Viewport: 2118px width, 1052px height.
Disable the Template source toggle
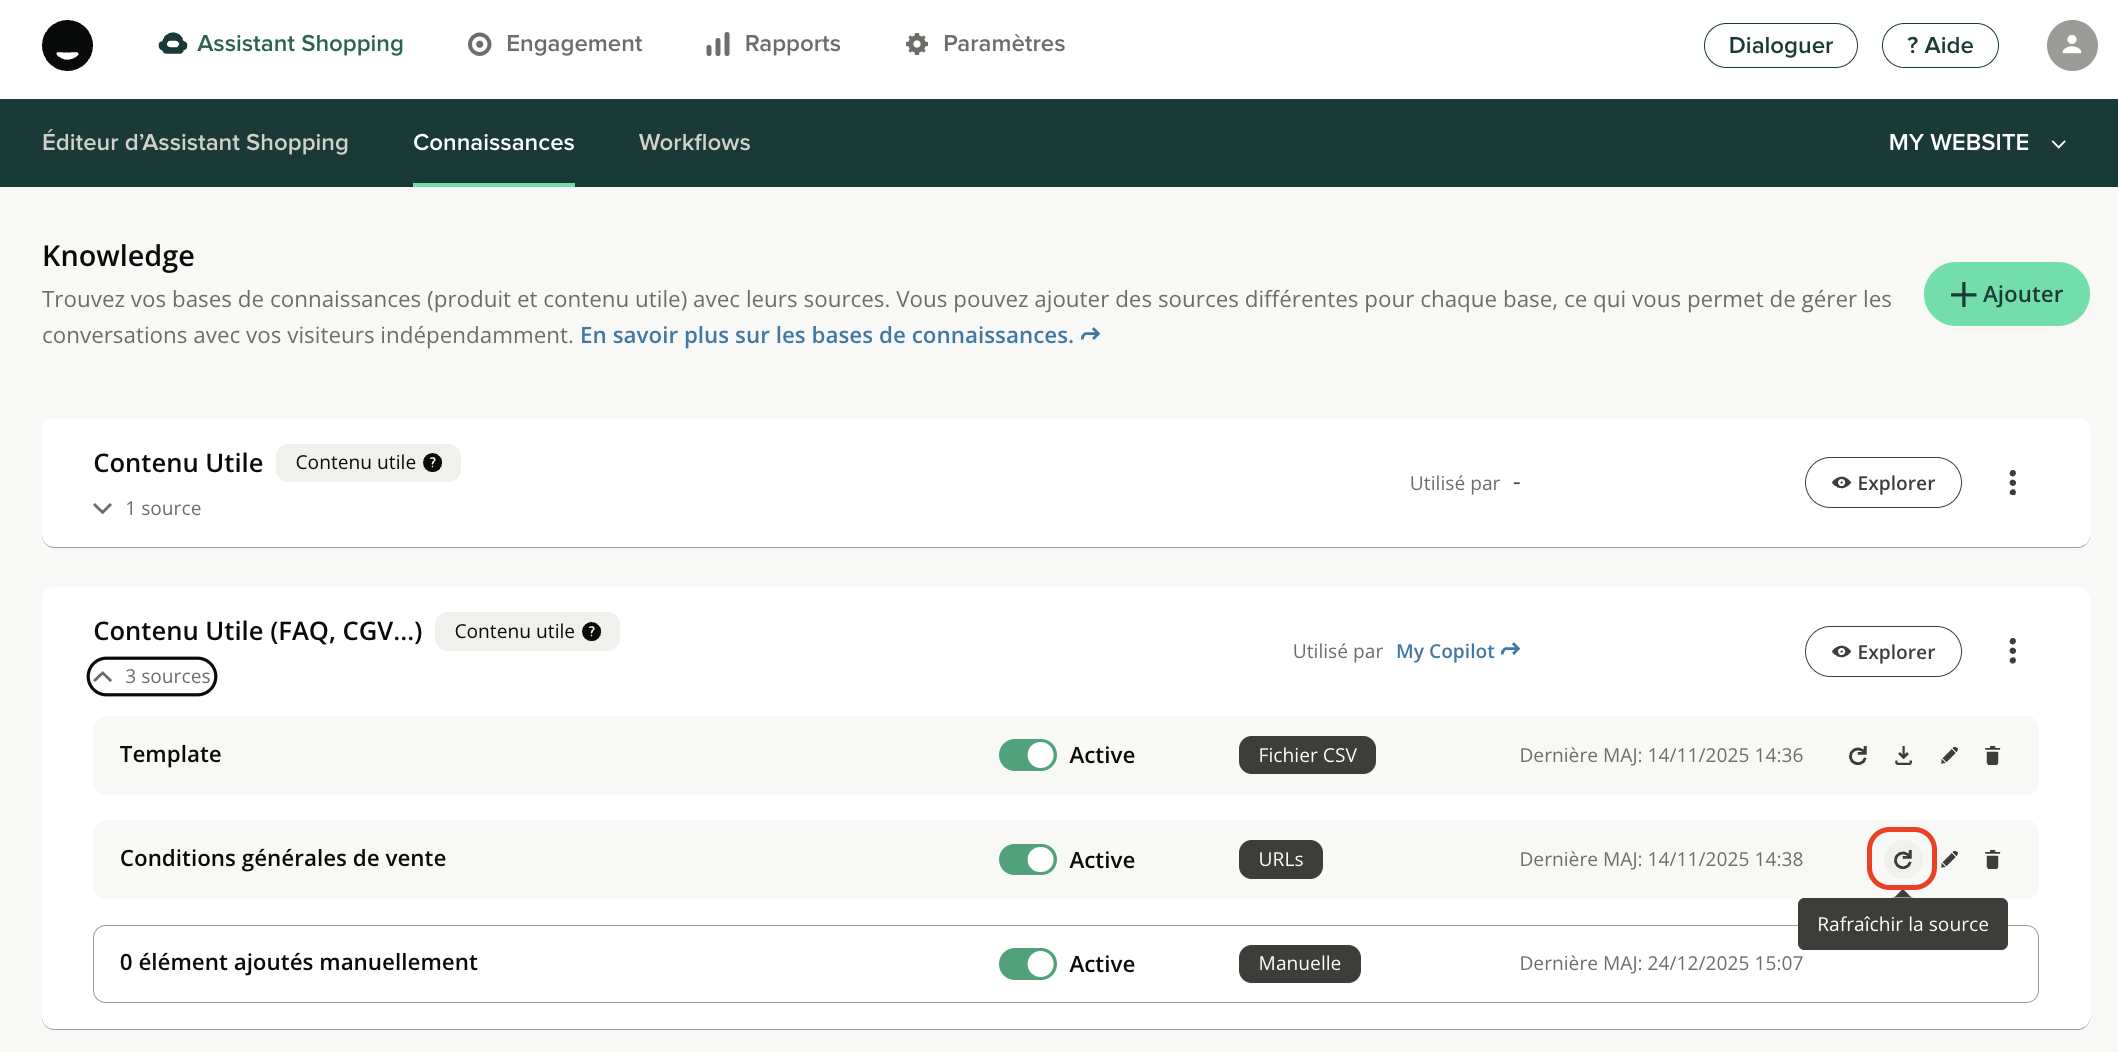[1027, 755]
